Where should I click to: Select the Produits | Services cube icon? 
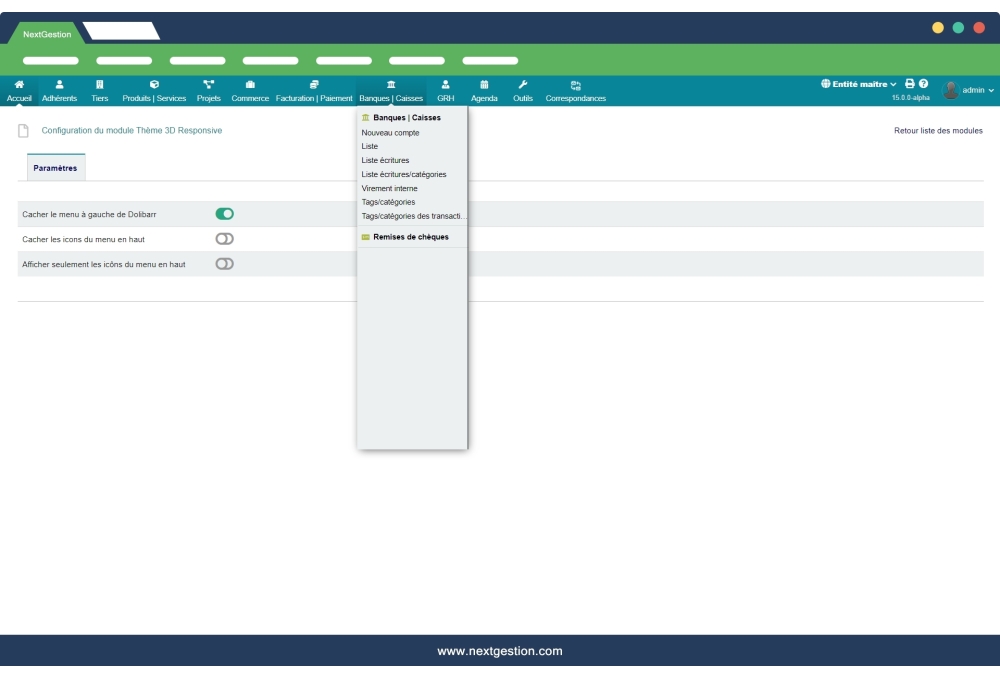pos(154,85)
